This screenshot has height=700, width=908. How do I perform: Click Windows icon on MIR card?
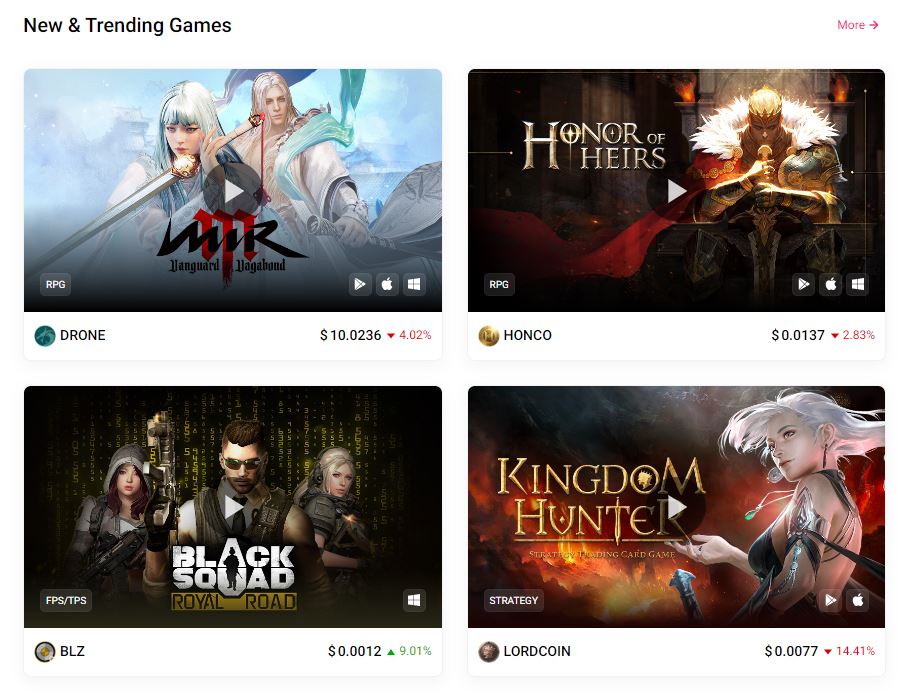tap(414, 284)
